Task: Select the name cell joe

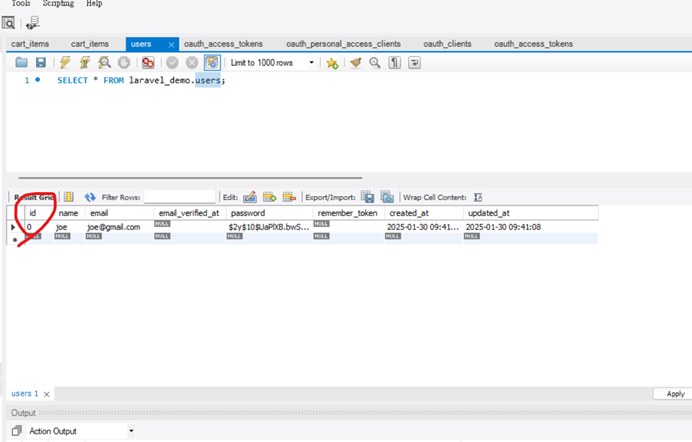Action: (69, 227)
